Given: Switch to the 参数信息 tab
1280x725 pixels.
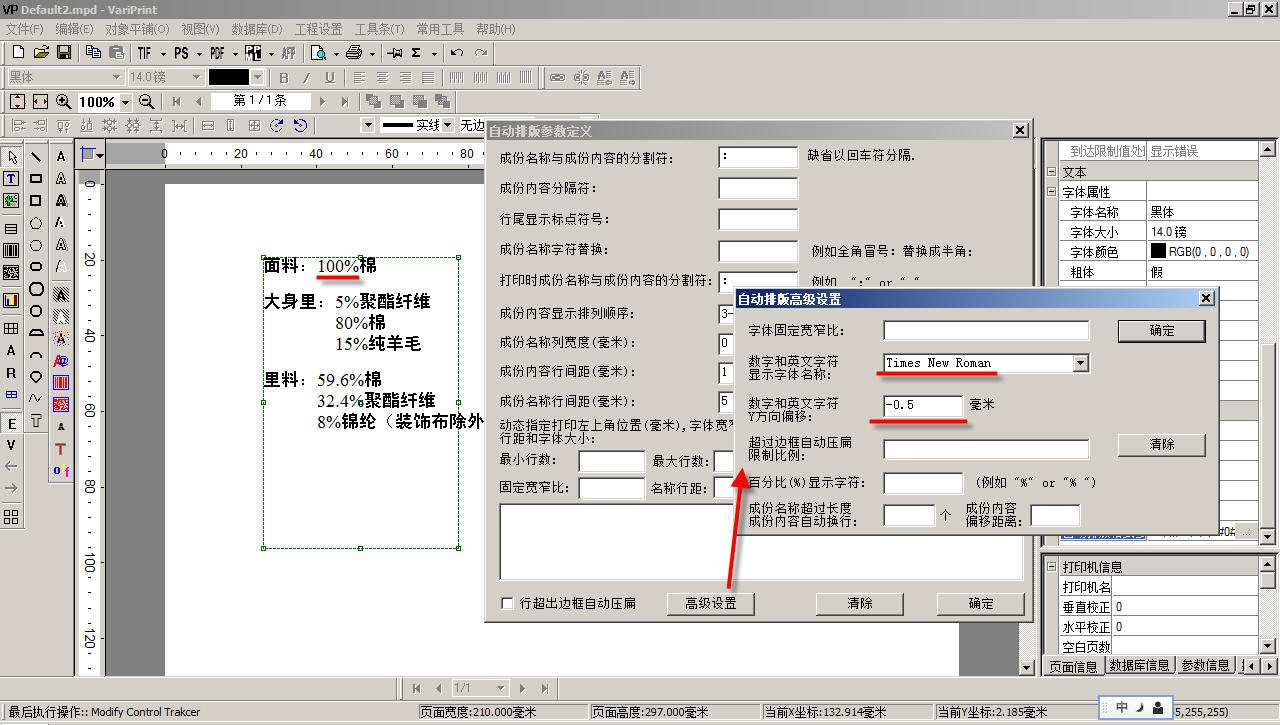Looking at the screenshot, I should pos(1205,665).
